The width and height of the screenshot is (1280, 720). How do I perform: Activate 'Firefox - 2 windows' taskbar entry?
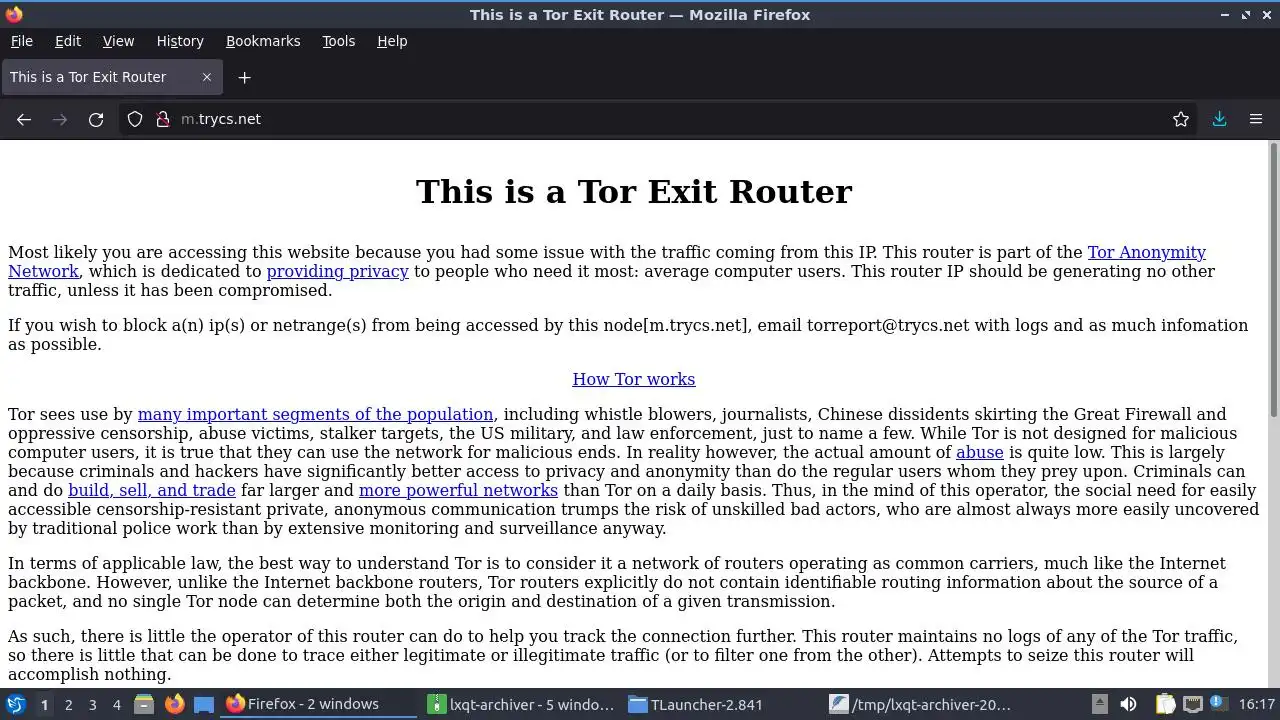point(320,704)
